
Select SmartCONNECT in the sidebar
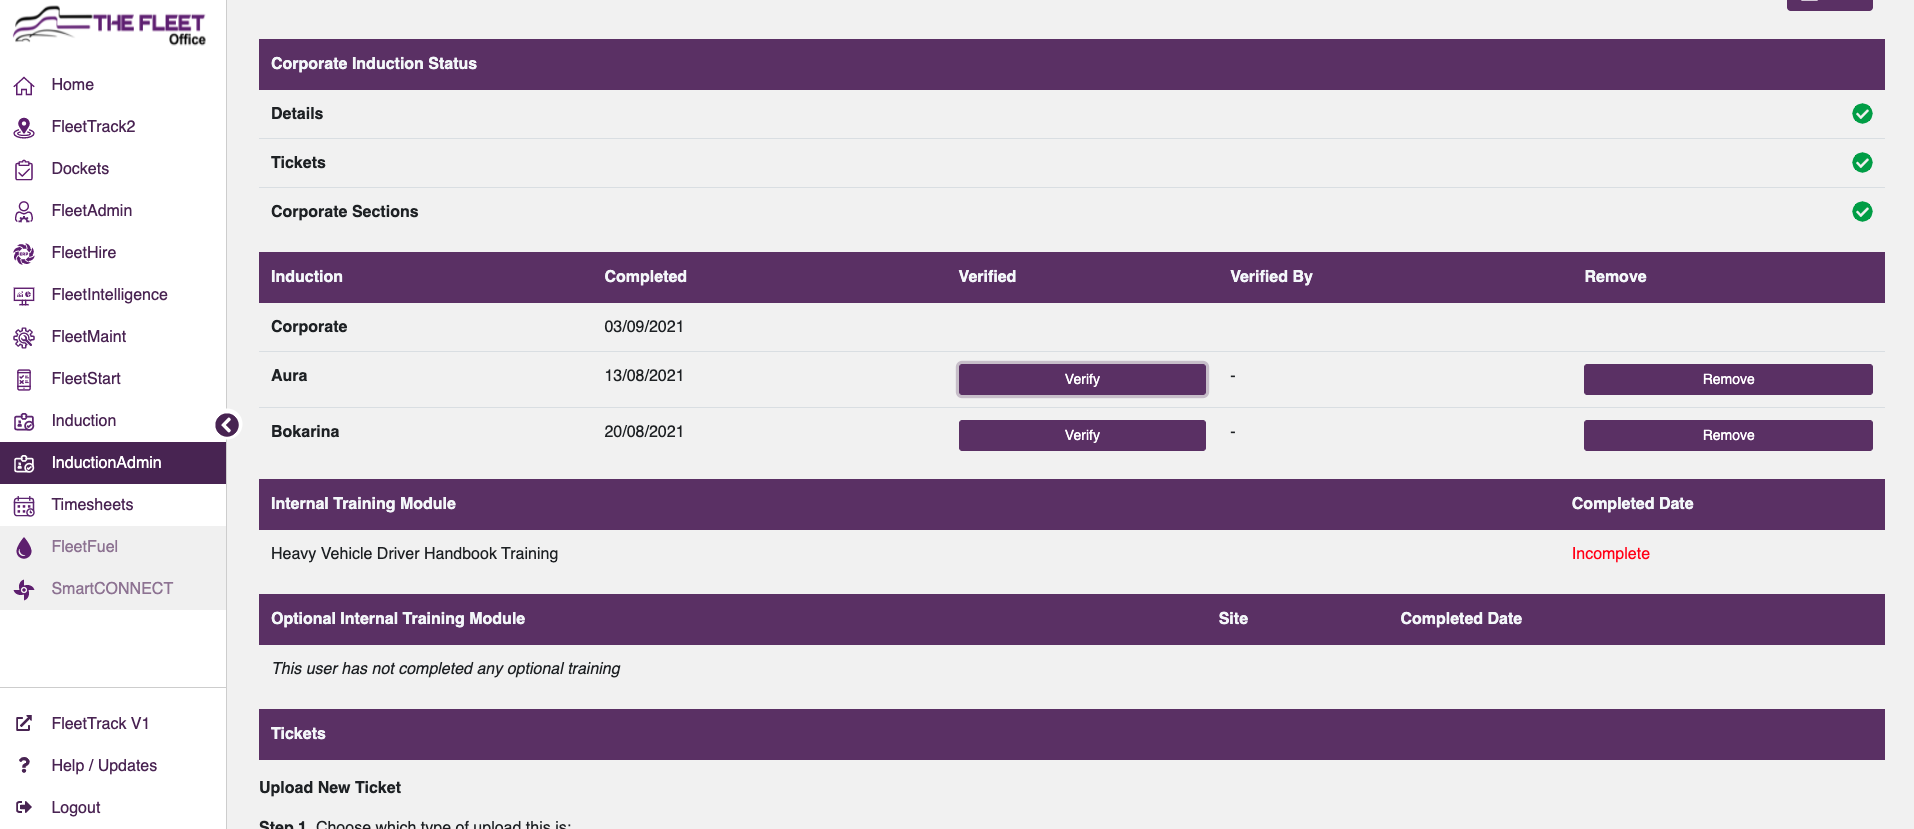(x=113, y=589)
